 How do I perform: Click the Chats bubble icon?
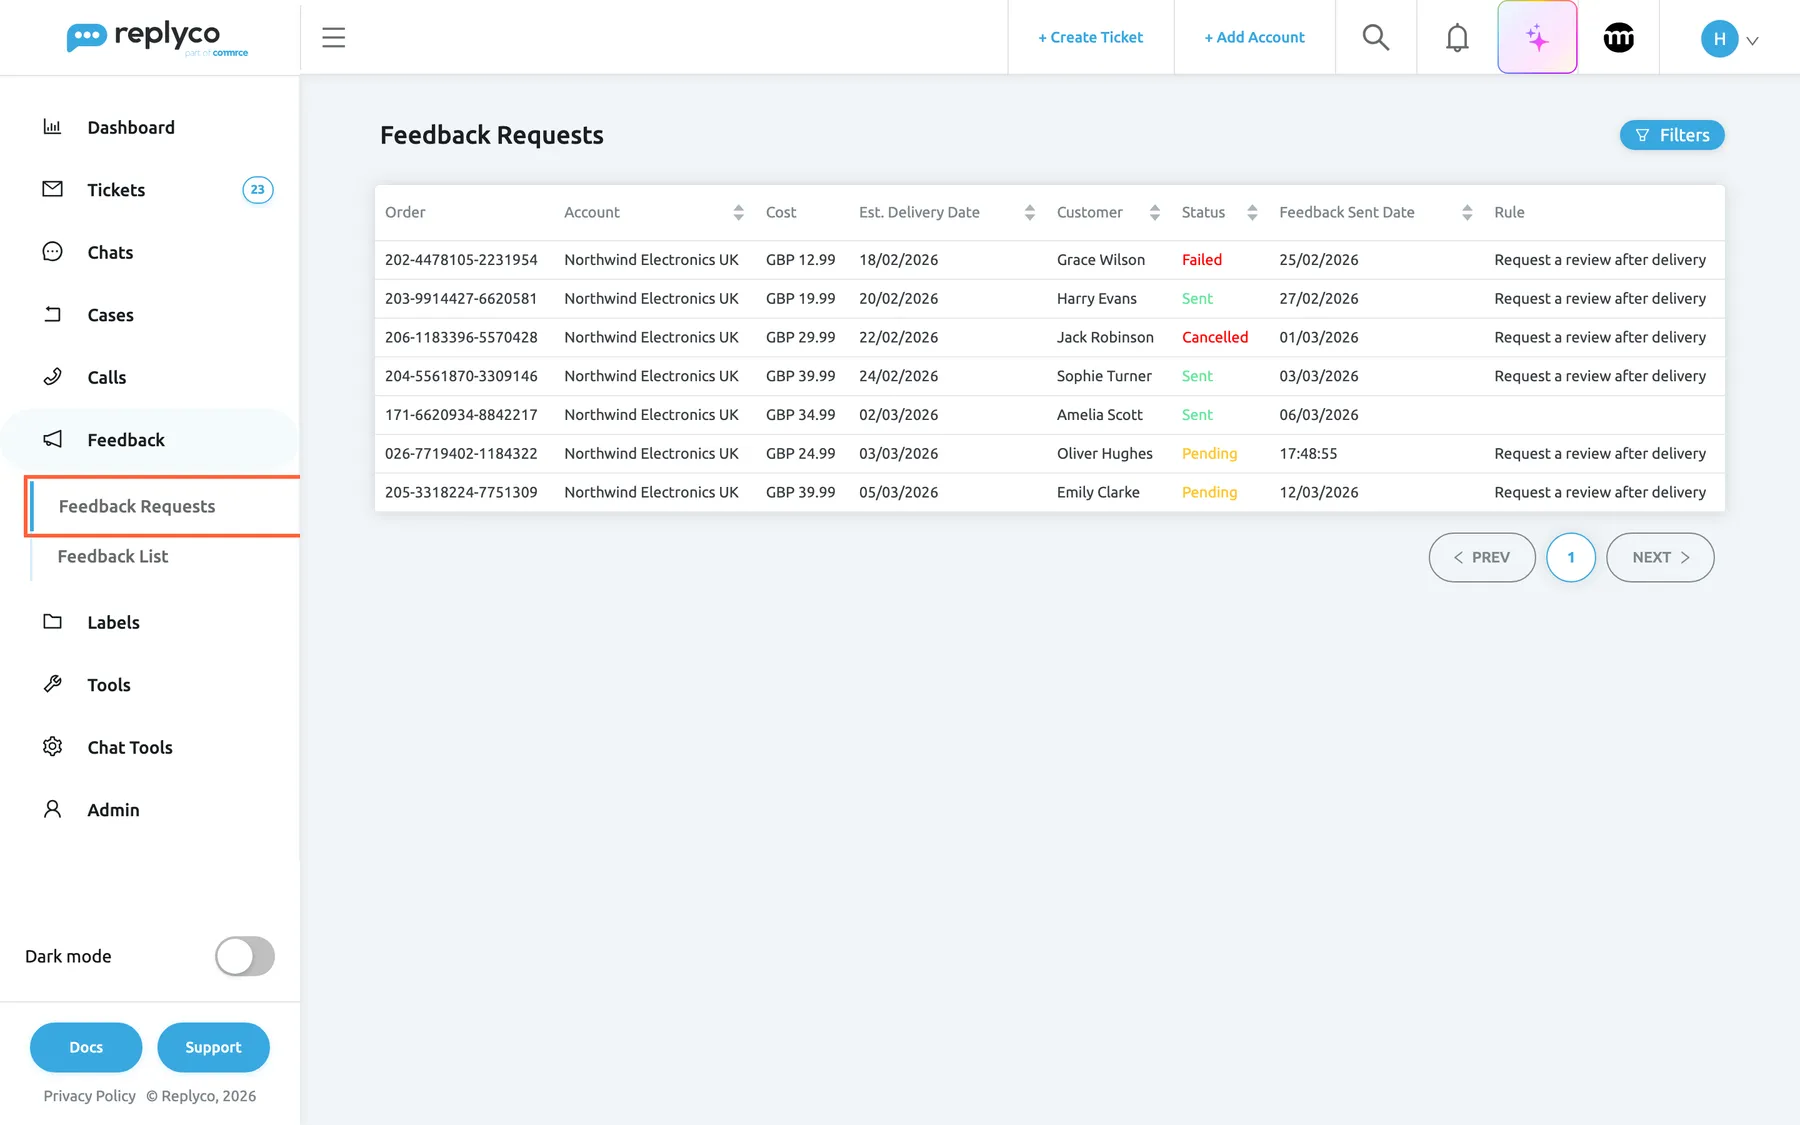tap(52, 252)
